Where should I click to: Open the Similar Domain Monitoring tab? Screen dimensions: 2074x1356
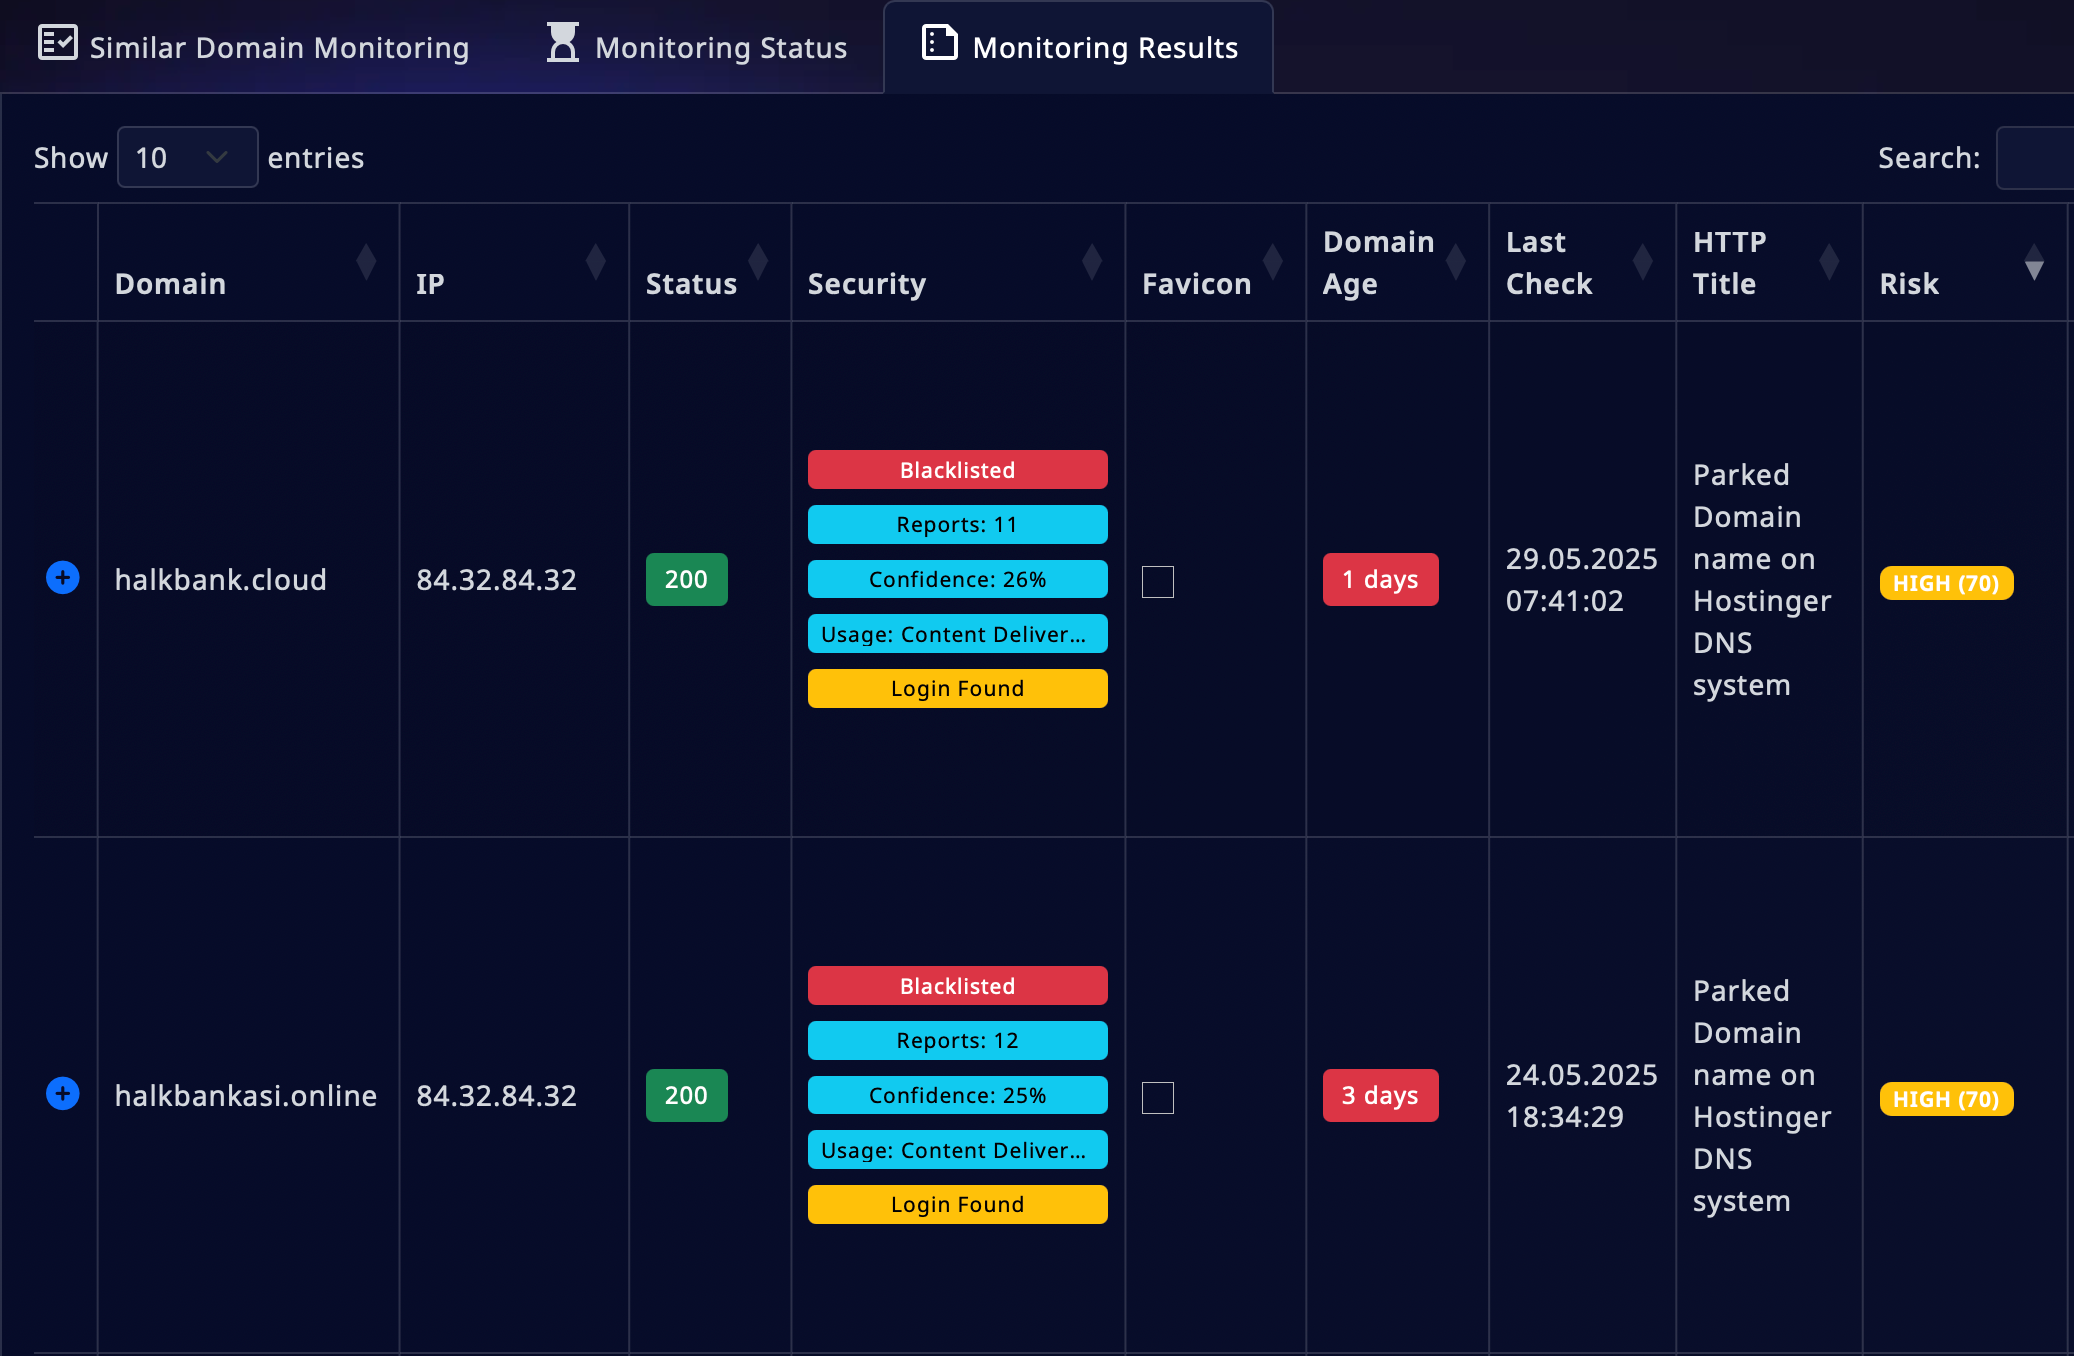[x=254, y=47]
